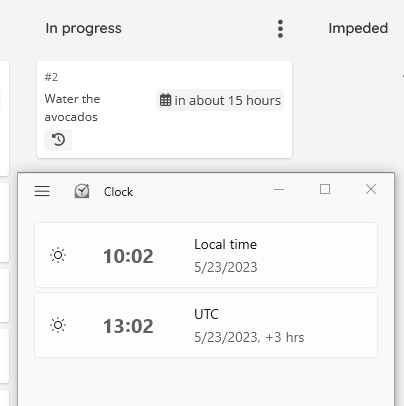Click the Local time label text

tap(226, 244)
